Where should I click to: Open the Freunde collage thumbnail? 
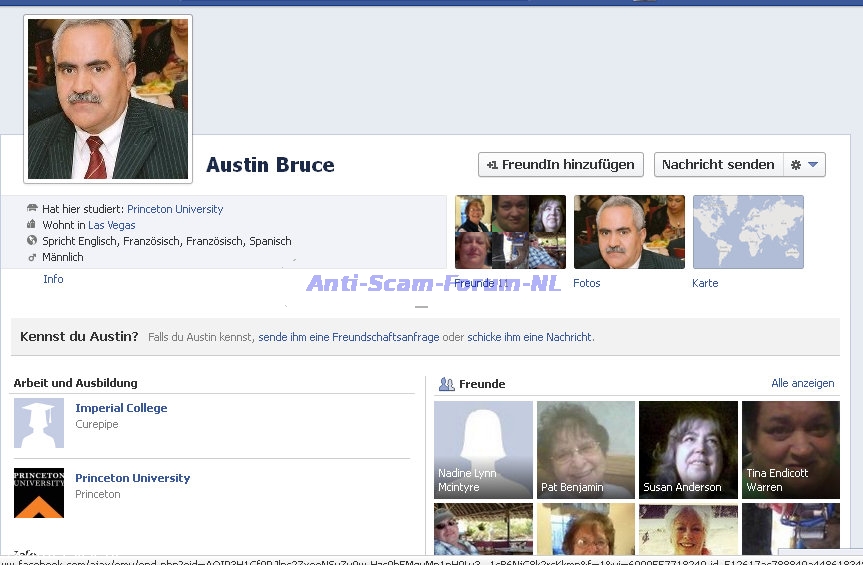point(510,232)
